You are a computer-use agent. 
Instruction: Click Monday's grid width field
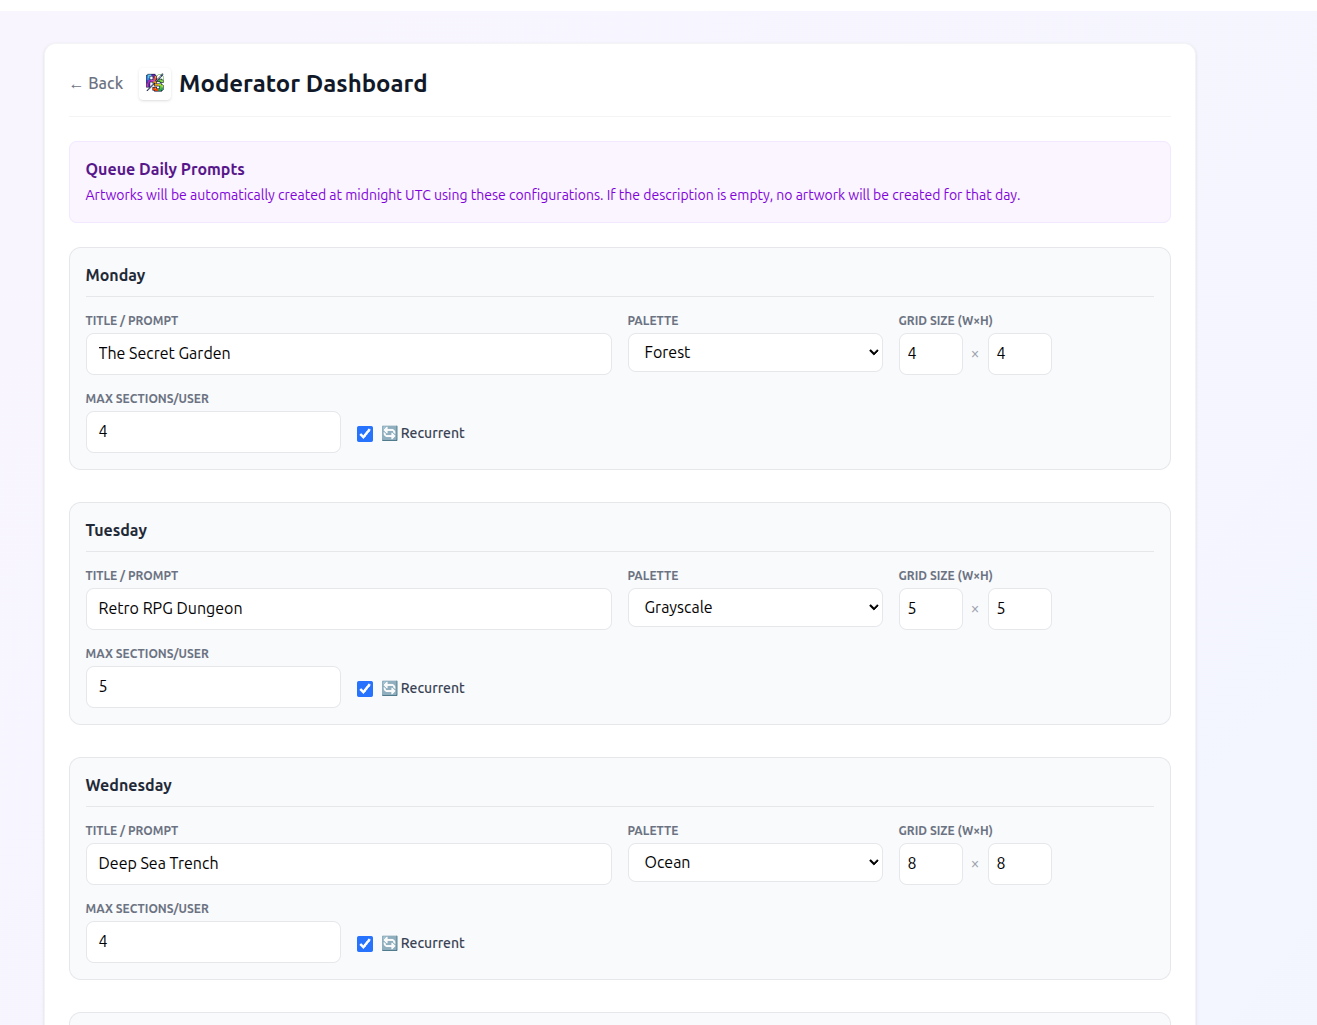pos(930,354)
